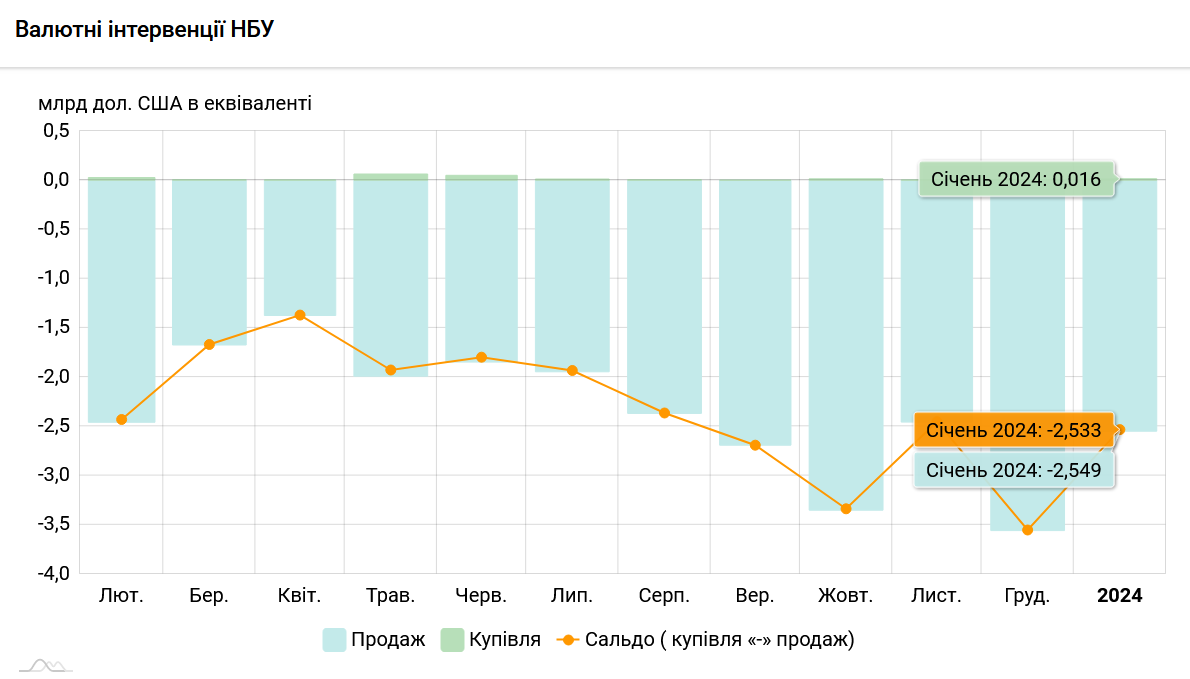Click the orange Сальдо legend marker

(x=568, y=640)
